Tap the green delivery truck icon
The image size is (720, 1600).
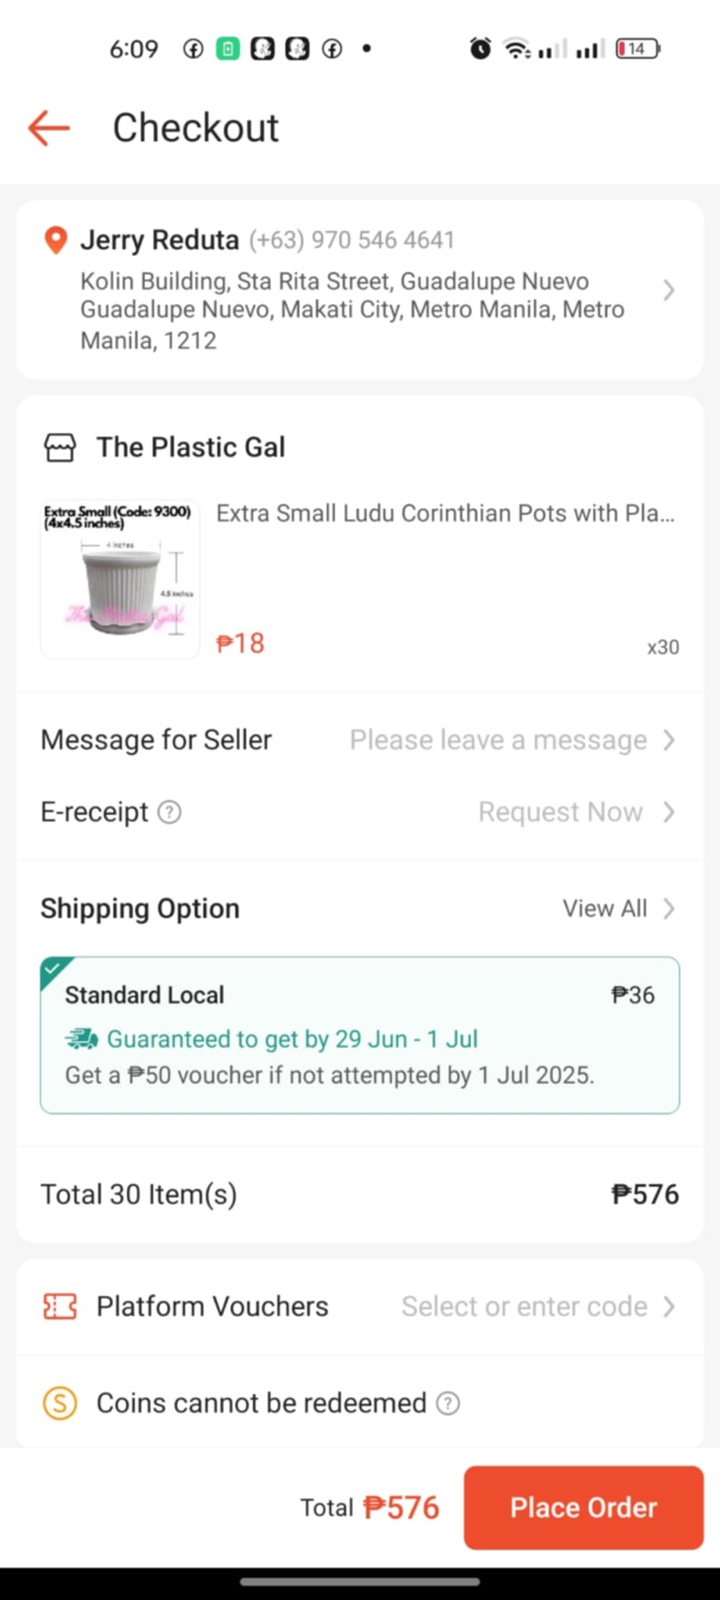[x=82, y=1039]
